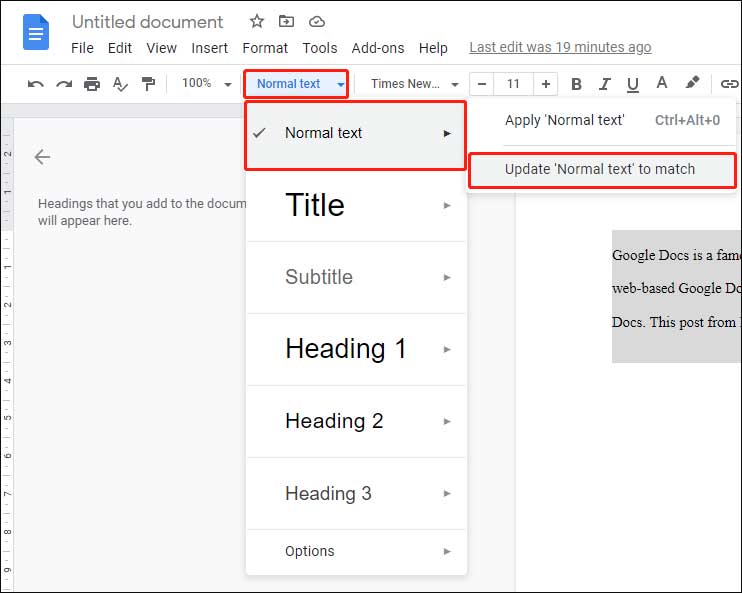
Task: Click Apply 'Normal text' in submenu
Action: click(602, 120)
